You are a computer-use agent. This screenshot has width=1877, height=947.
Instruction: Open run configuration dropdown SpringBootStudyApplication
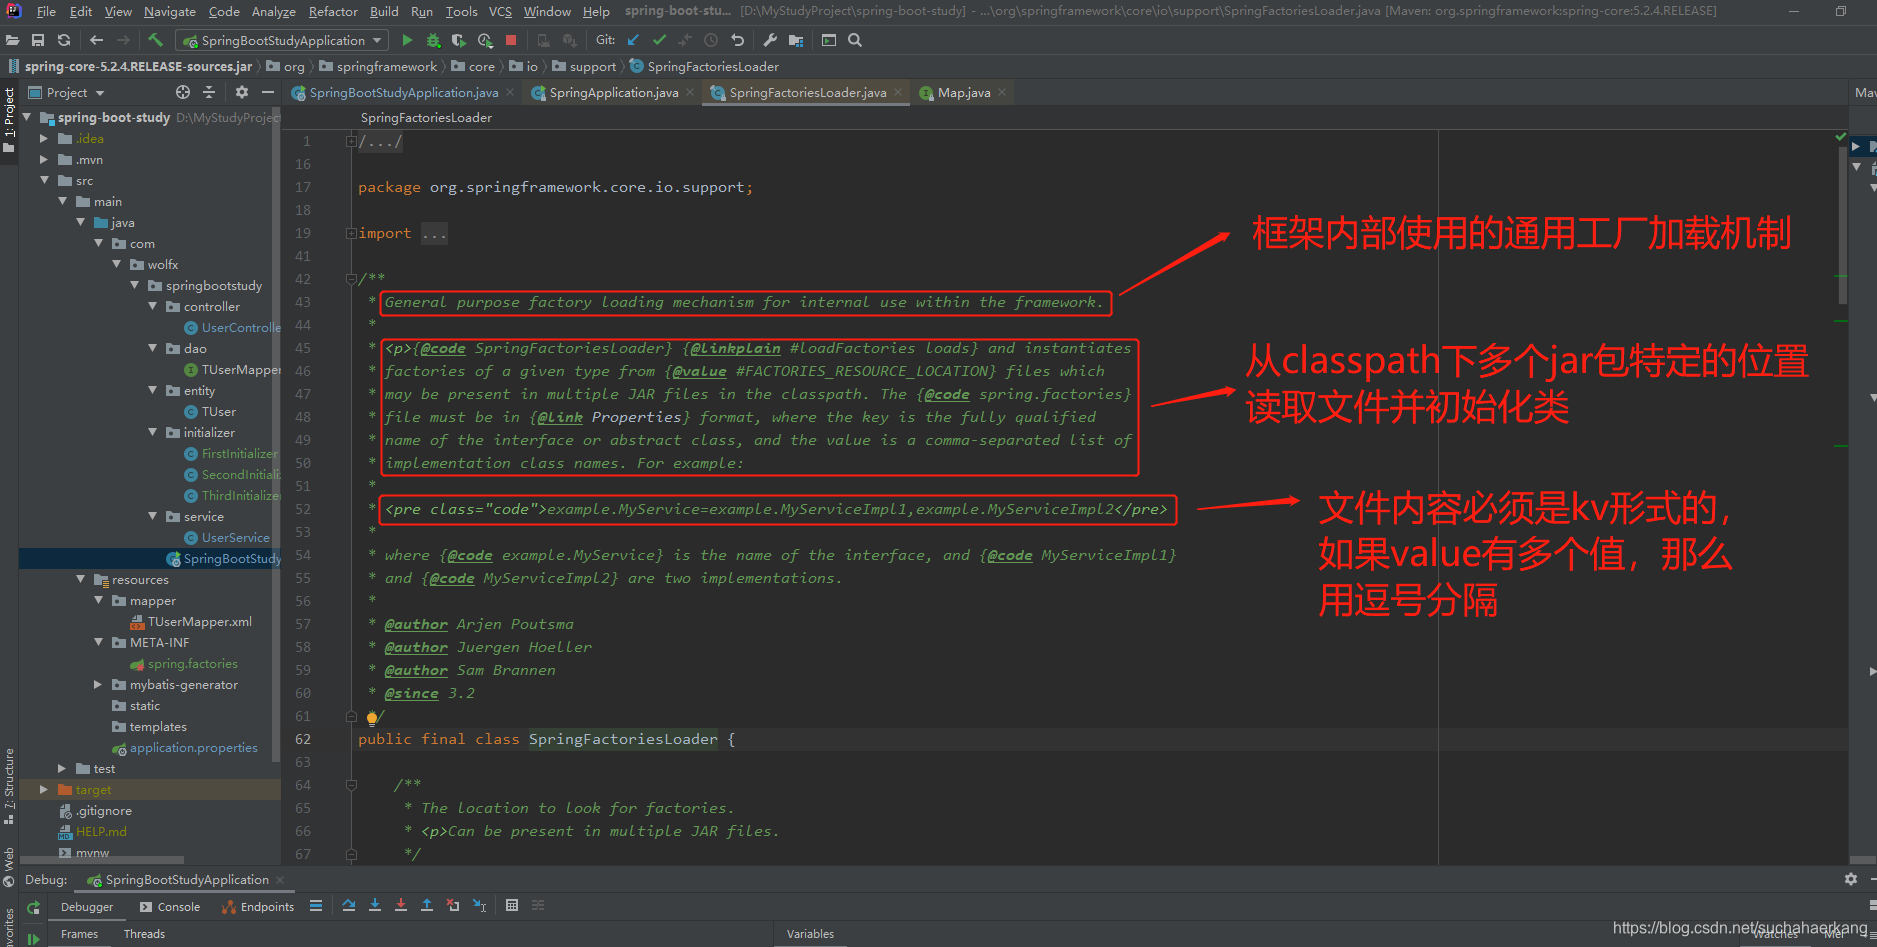pyautogui.click(x=282, y=40)
